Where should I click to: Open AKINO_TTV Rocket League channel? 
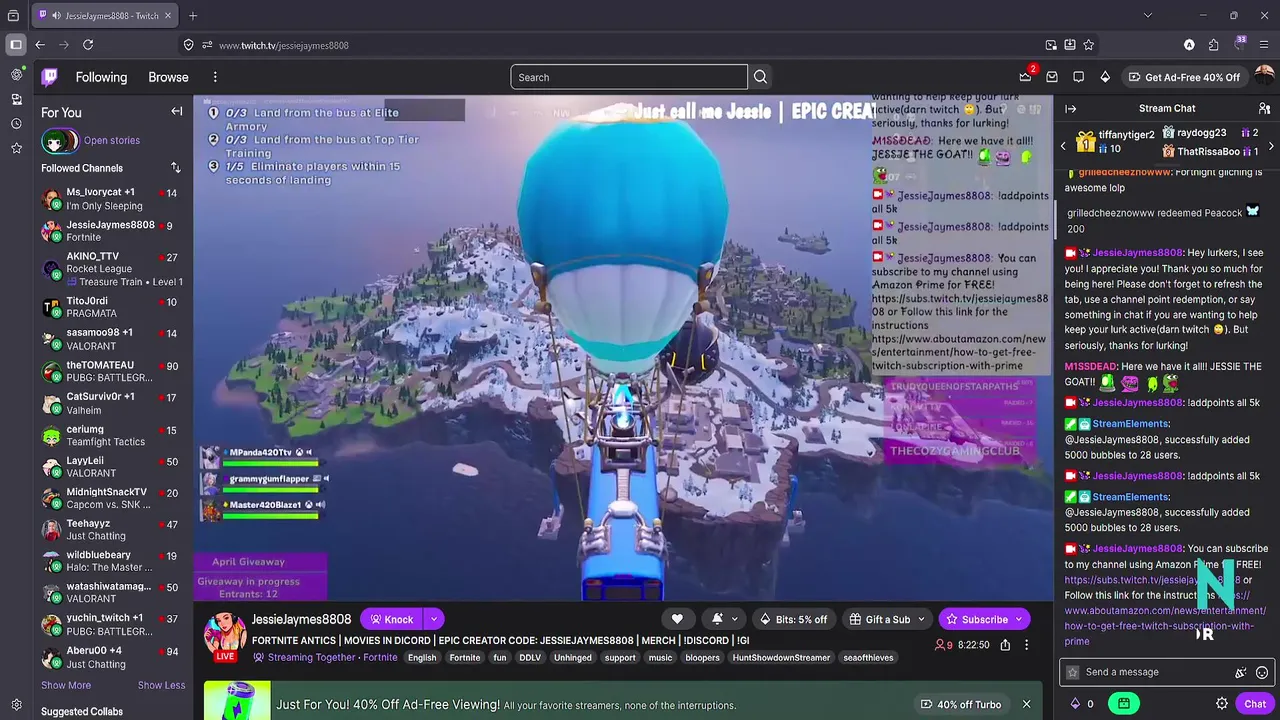click(x=113, y=269)
